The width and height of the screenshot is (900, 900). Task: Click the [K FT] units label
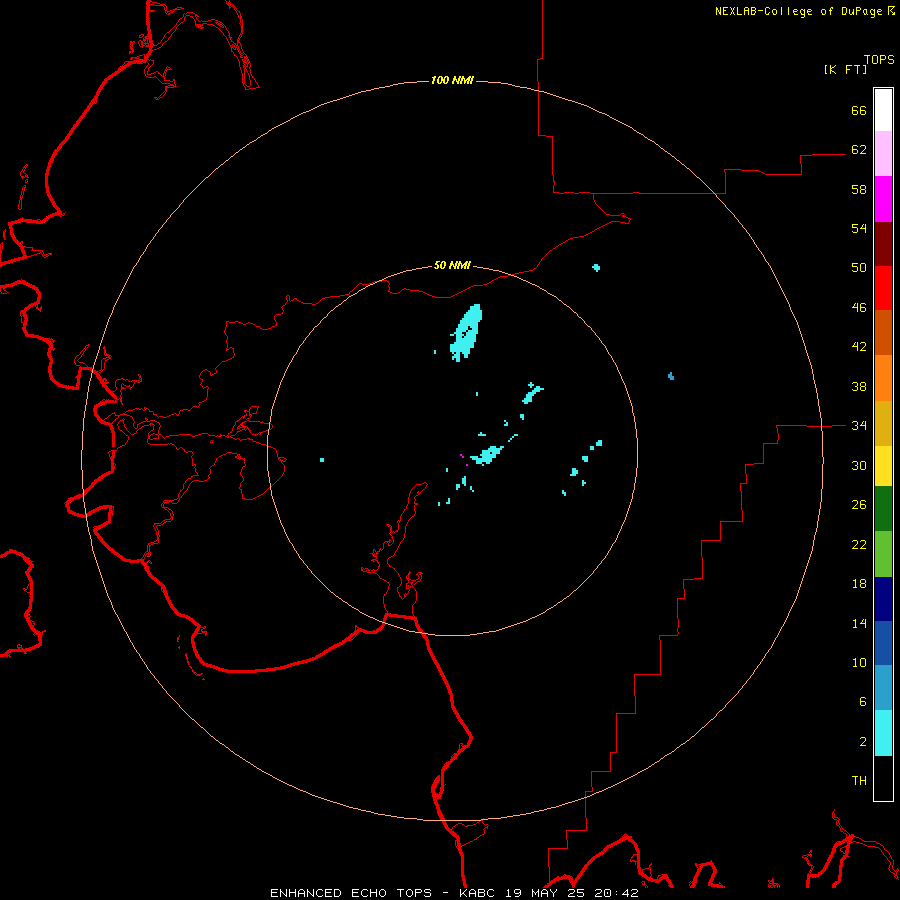[845, 70]
